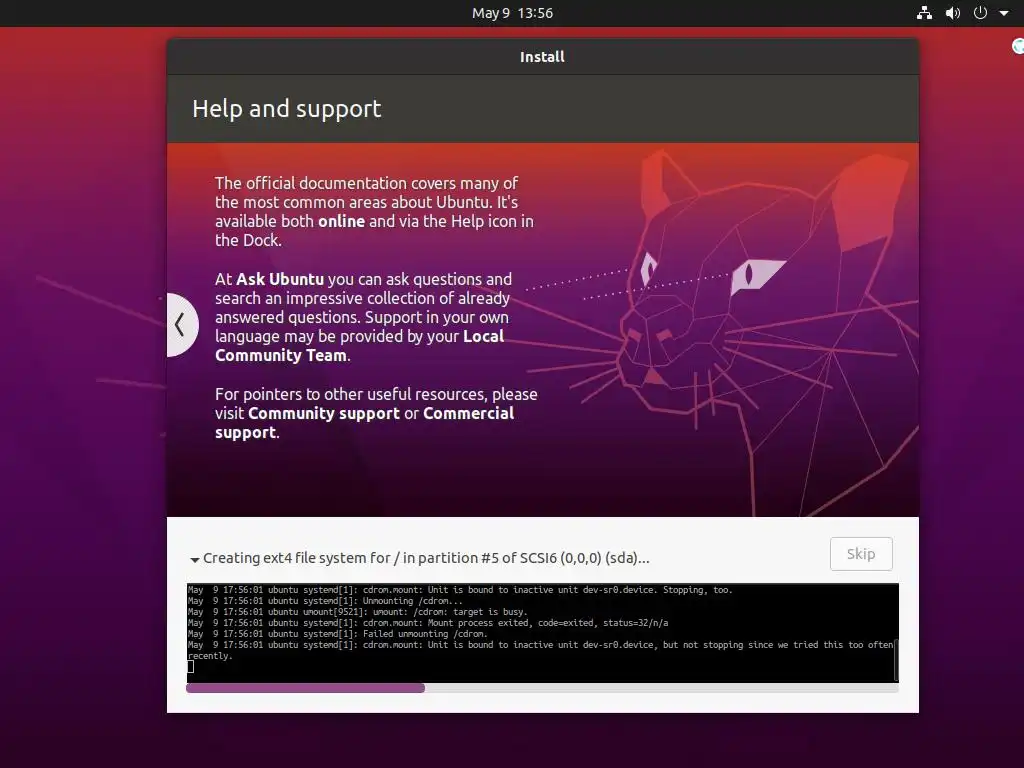Click the Skip button
1024x768 pixels.
click(861, 554)
